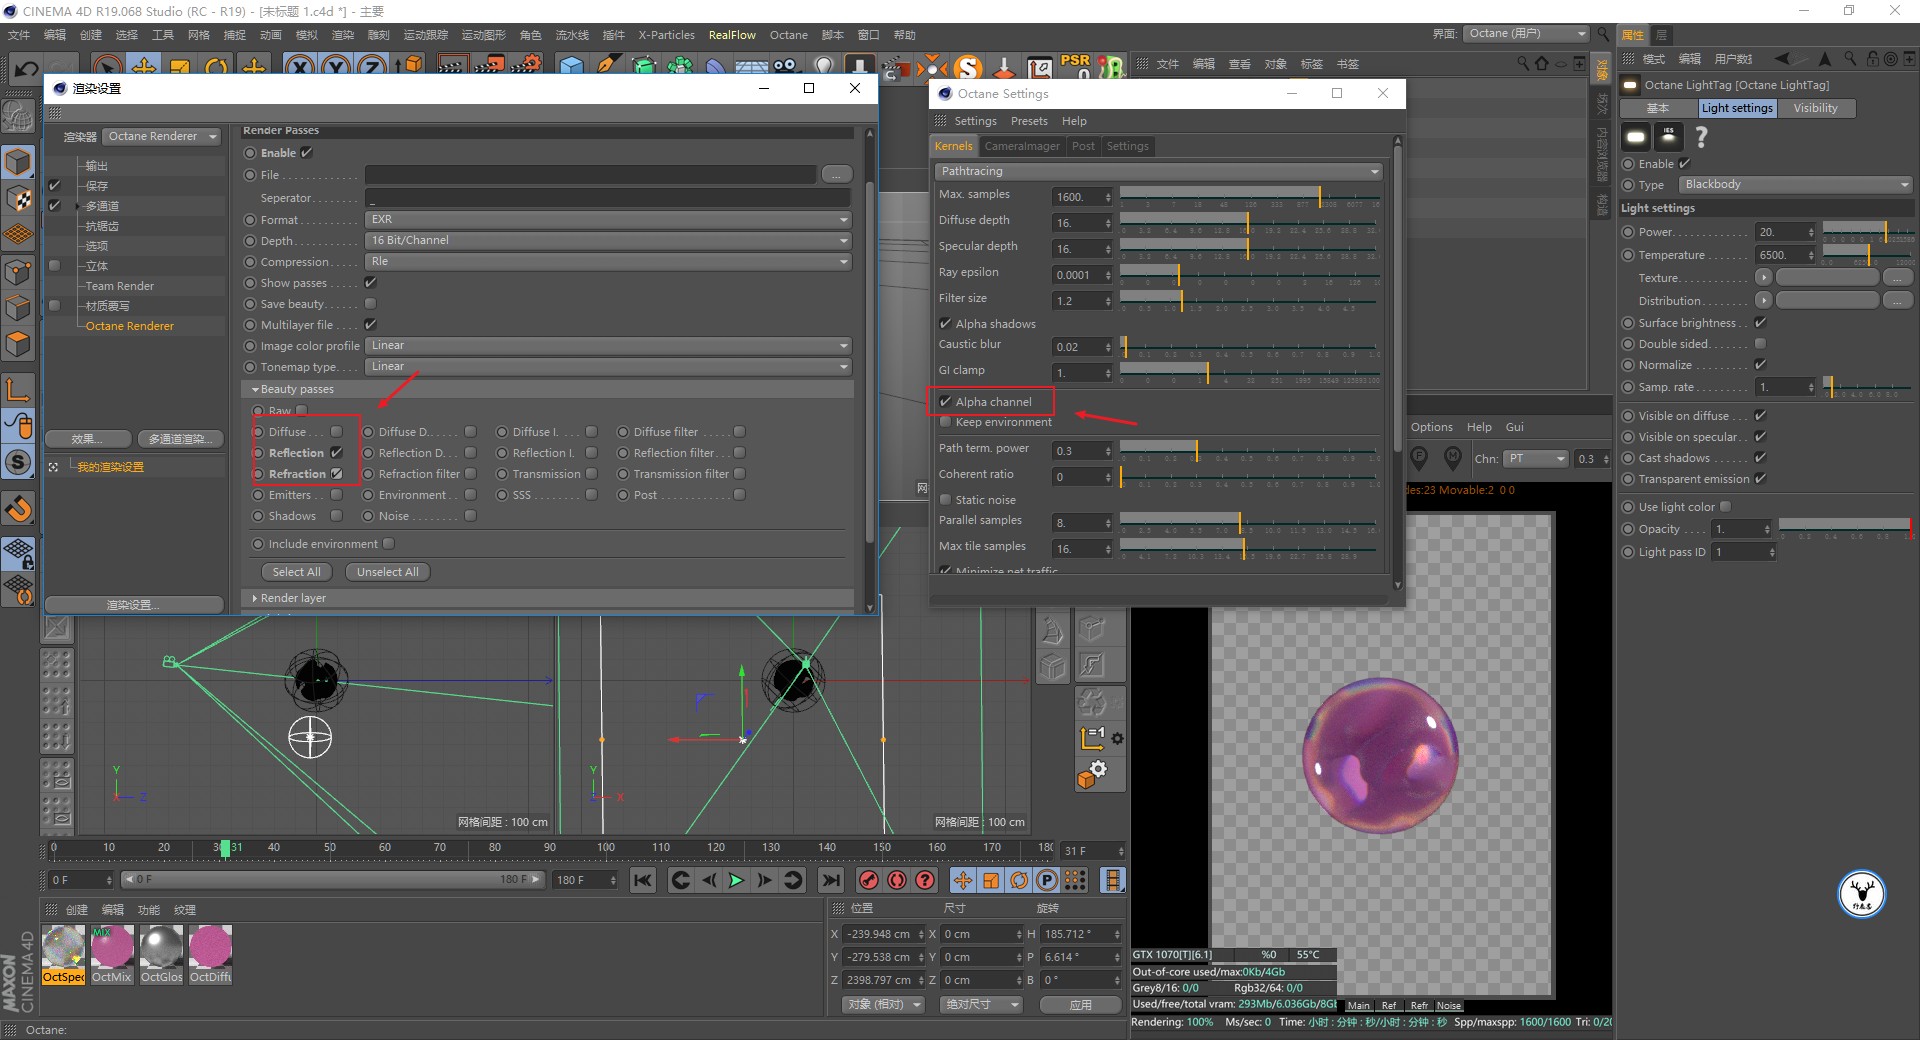Screen dimensions: 1920x1040
Task: Open the renderer dropdown showing Octane Renderer
Action: [x=162, y=137]
